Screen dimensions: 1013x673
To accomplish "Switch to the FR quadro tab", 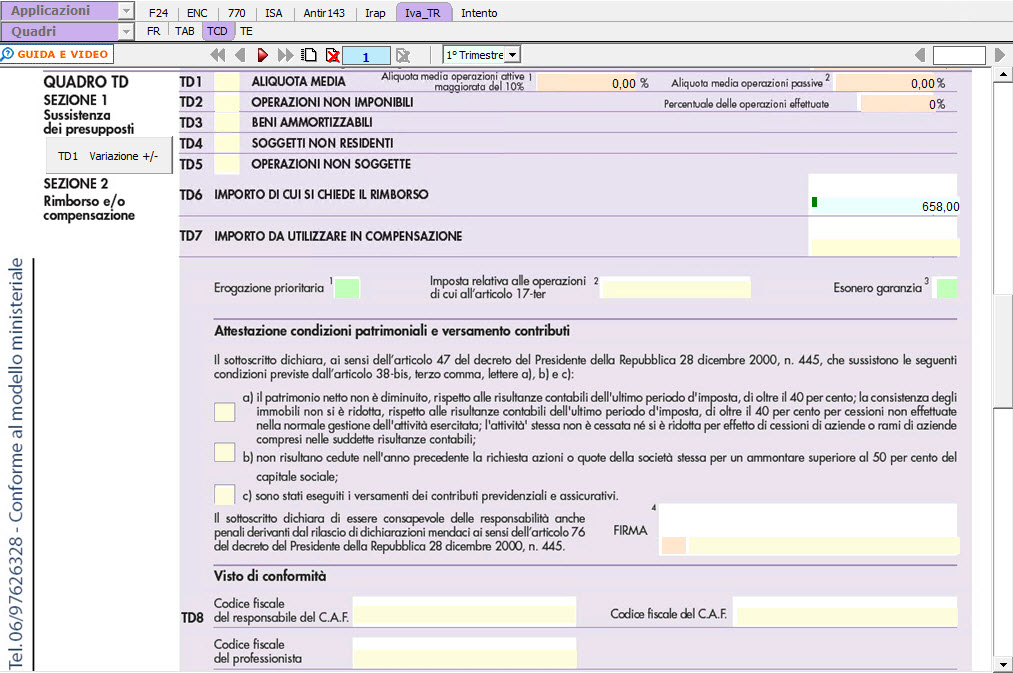I will point(154,31).
